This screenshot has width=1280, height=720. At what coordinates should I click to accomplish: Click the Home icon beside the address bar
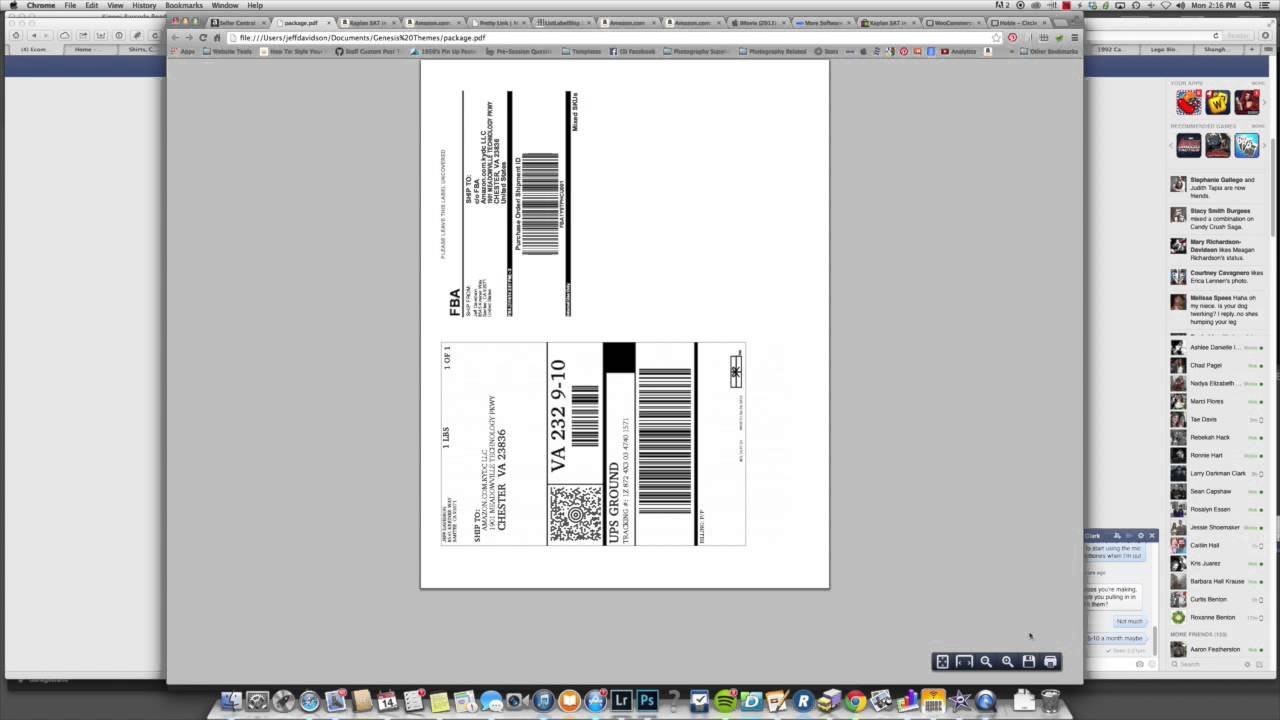point(217,37)
